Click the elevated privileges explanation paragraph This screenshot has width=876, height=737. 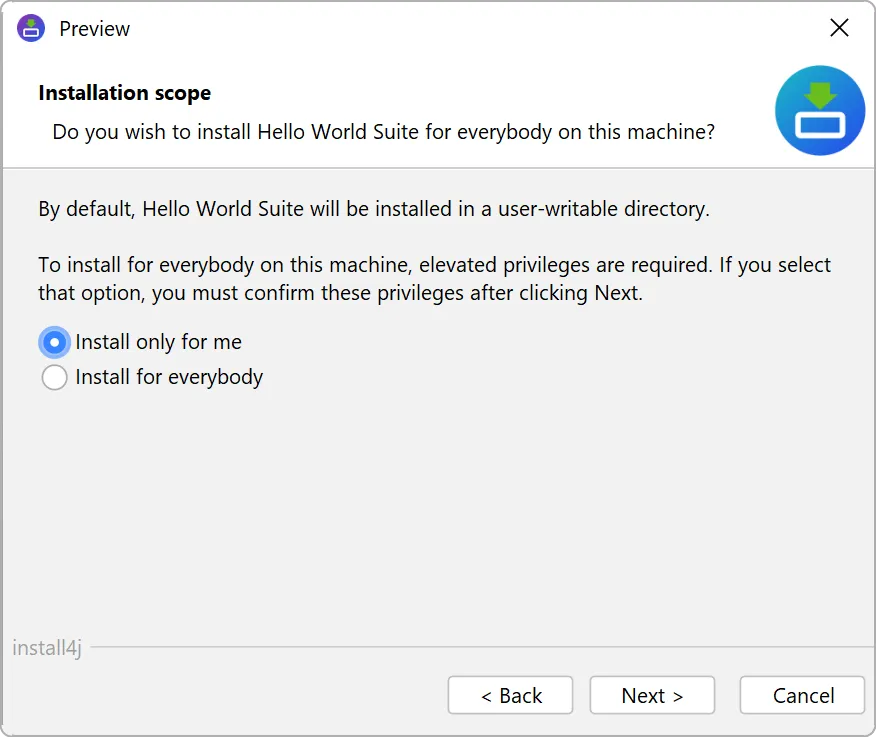[x=434, y=279]
